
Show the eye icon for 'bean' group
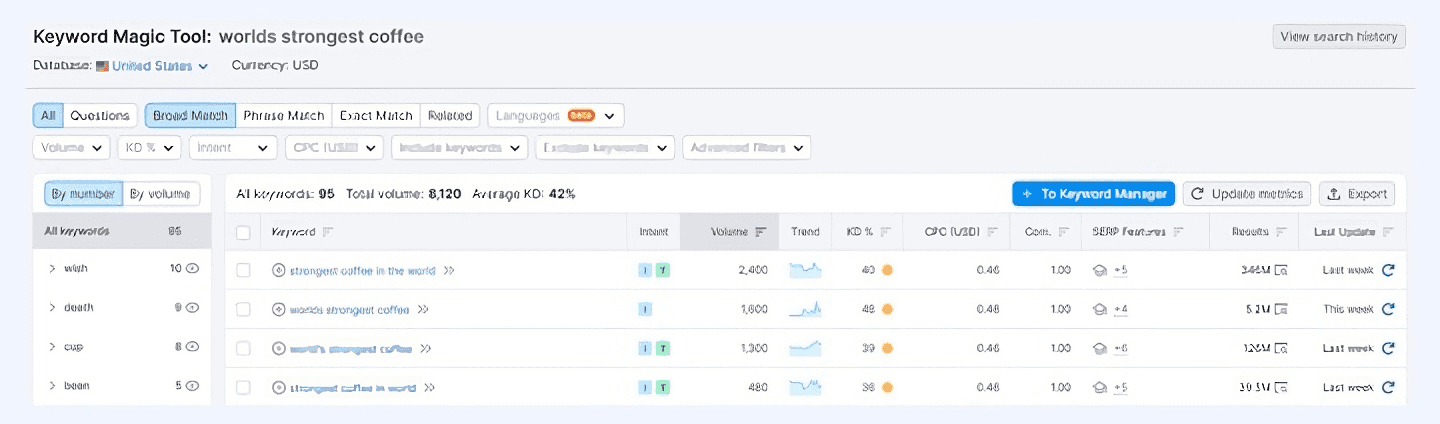pos(193,385)
